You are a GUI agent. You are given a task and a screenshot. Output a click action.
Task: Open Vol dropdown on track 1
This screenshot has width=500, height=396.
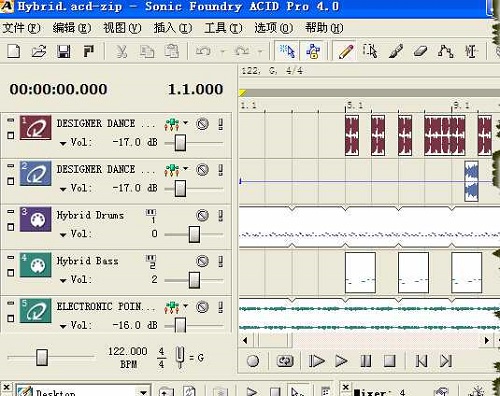click(x=63, y=144)
